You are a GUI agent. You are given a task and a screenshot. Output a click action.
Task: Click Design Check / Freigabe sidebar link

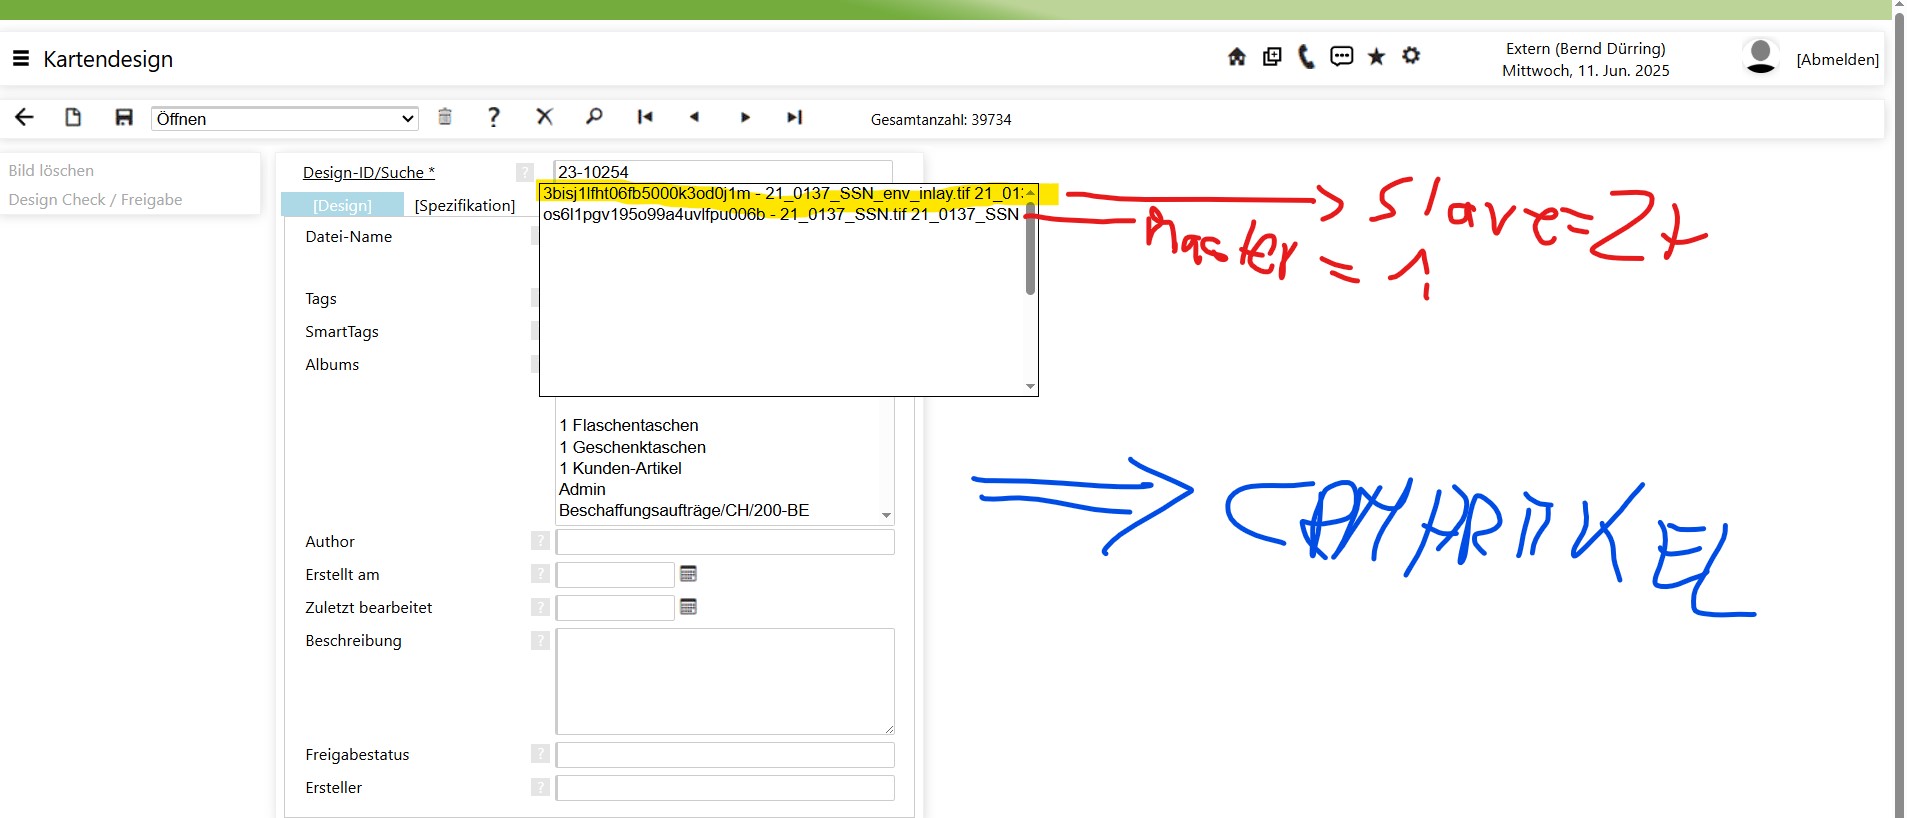pyautogui.click(x=95, y=200)
